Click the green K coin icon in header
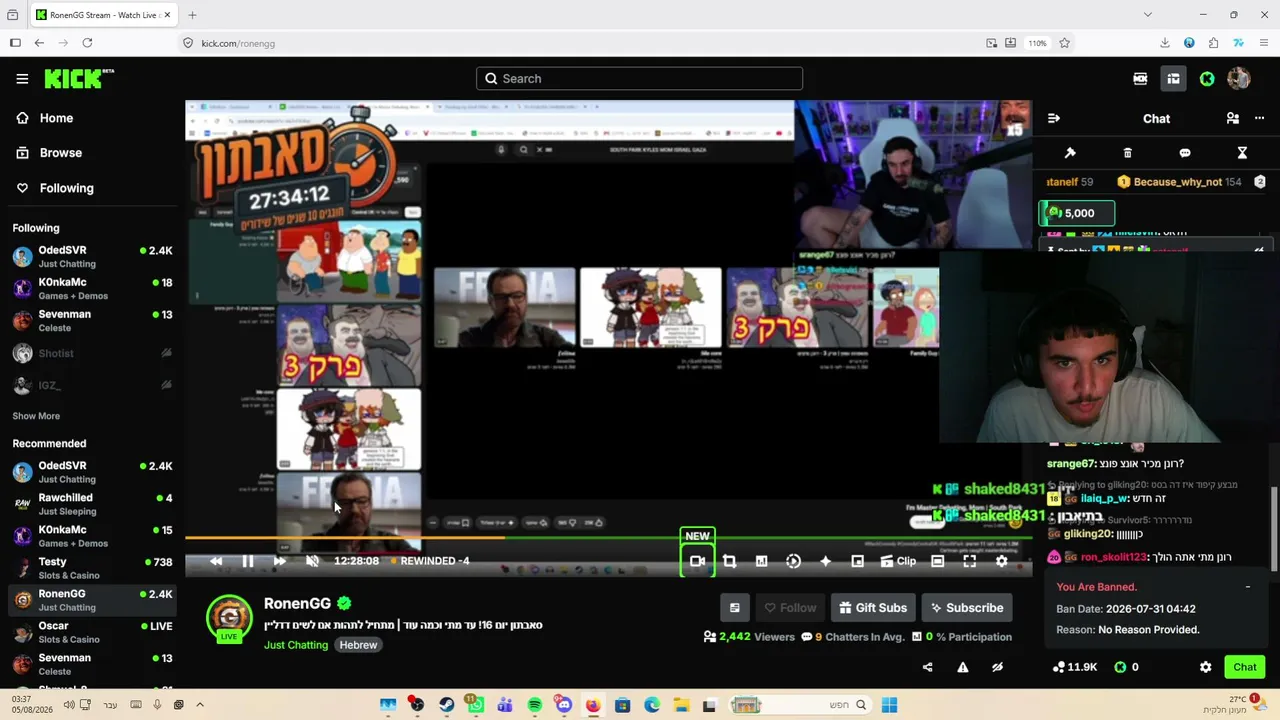This screenshot has height=720, width=1280. [1207, 78]
